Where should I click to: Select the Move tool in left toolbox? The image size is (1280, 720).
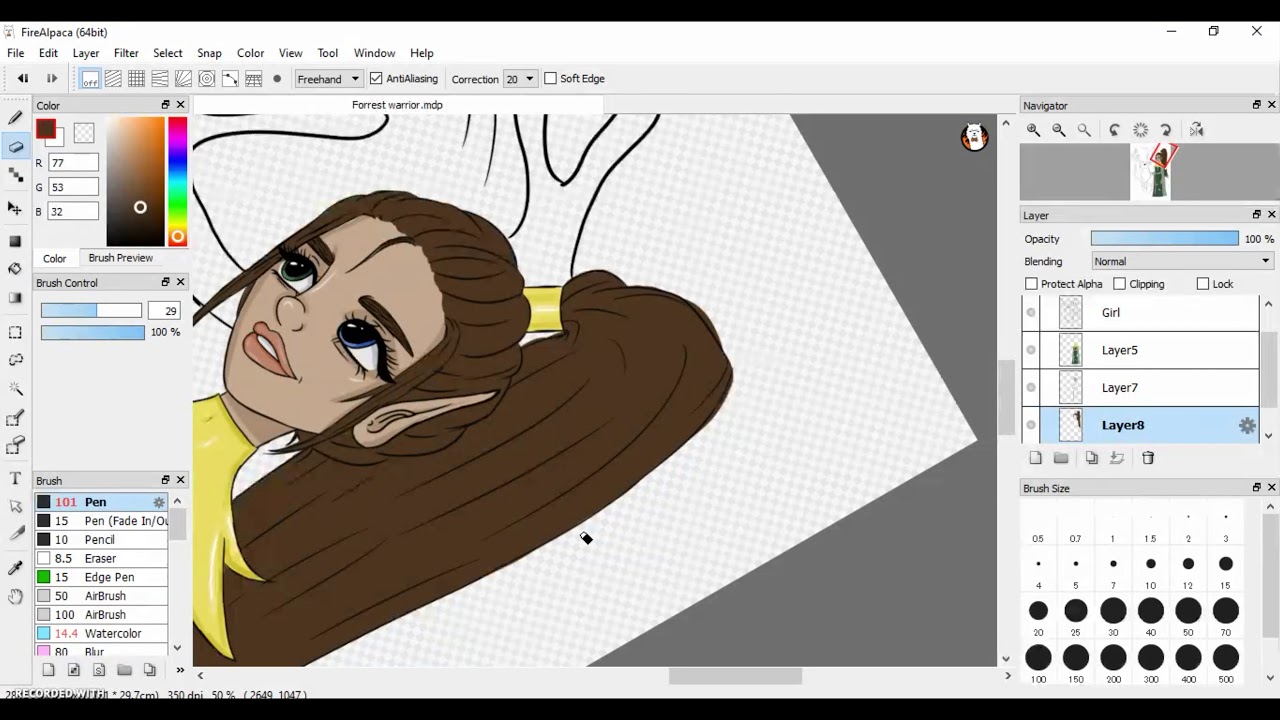coord(15,207)
